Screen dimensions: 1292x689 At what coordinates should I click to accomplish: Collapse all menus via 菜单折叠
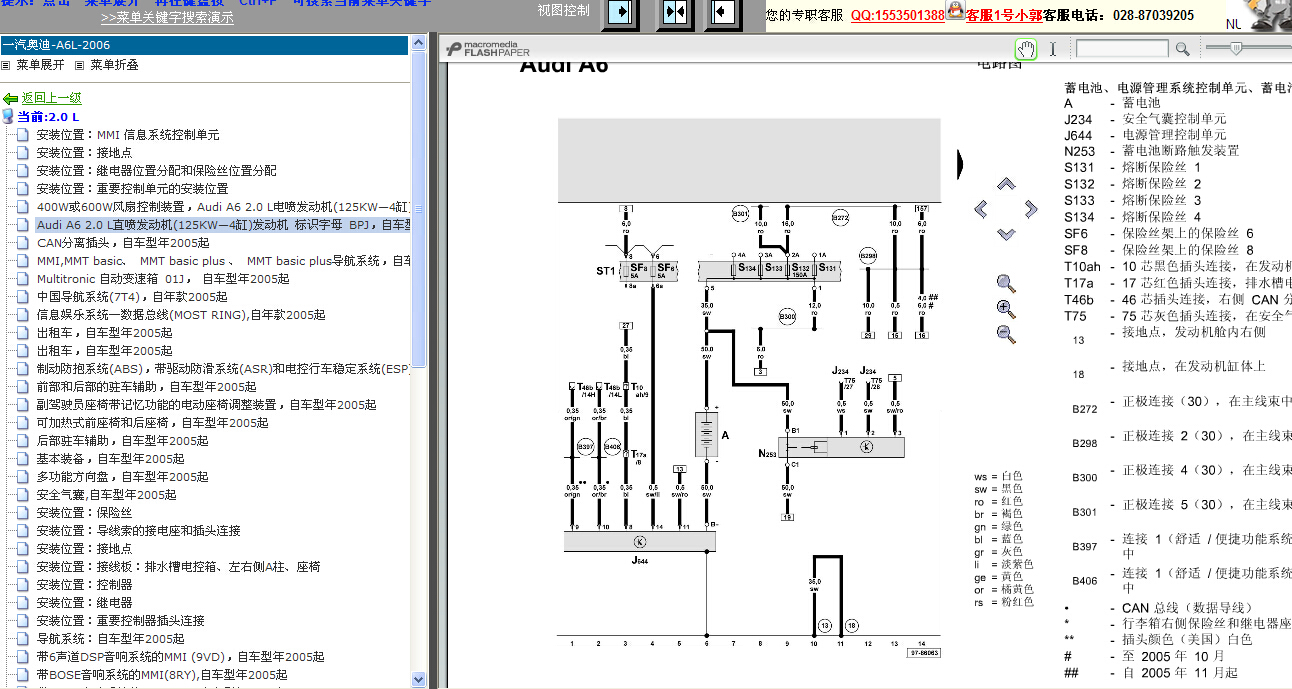[114, 65]
